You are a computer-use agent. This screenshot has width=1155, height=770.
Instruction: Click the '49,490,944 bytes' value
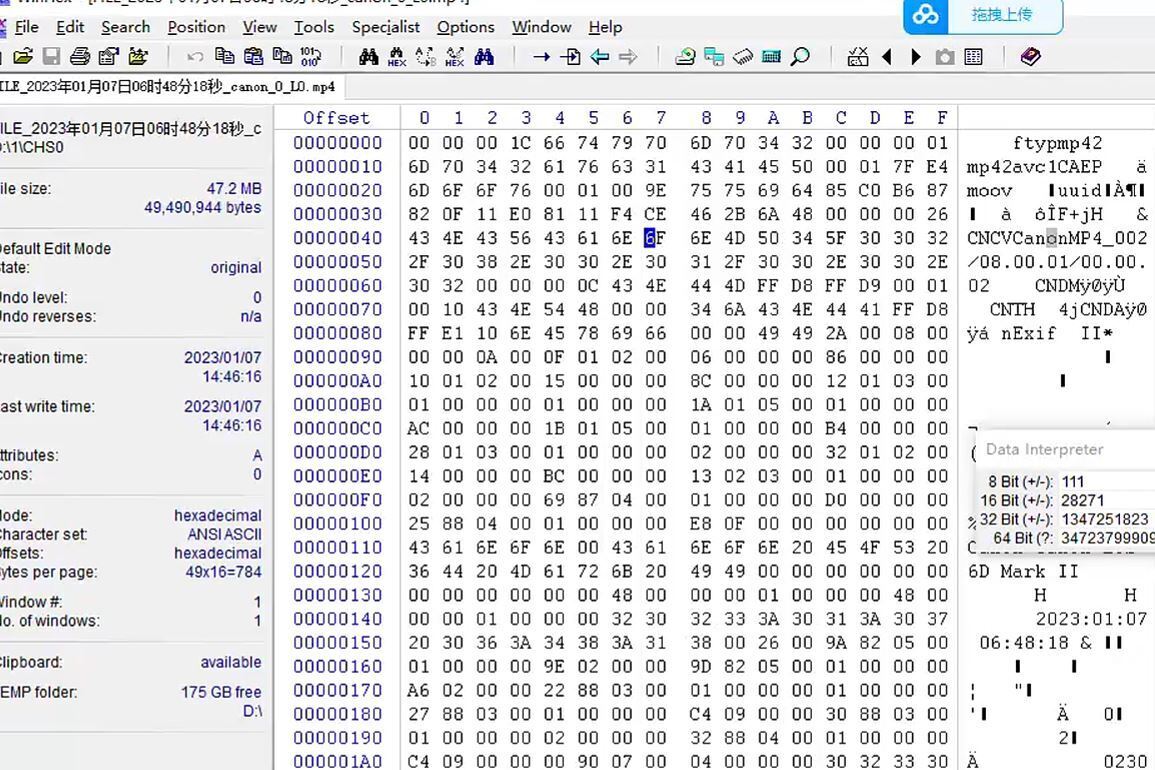(x=203, y=208)
